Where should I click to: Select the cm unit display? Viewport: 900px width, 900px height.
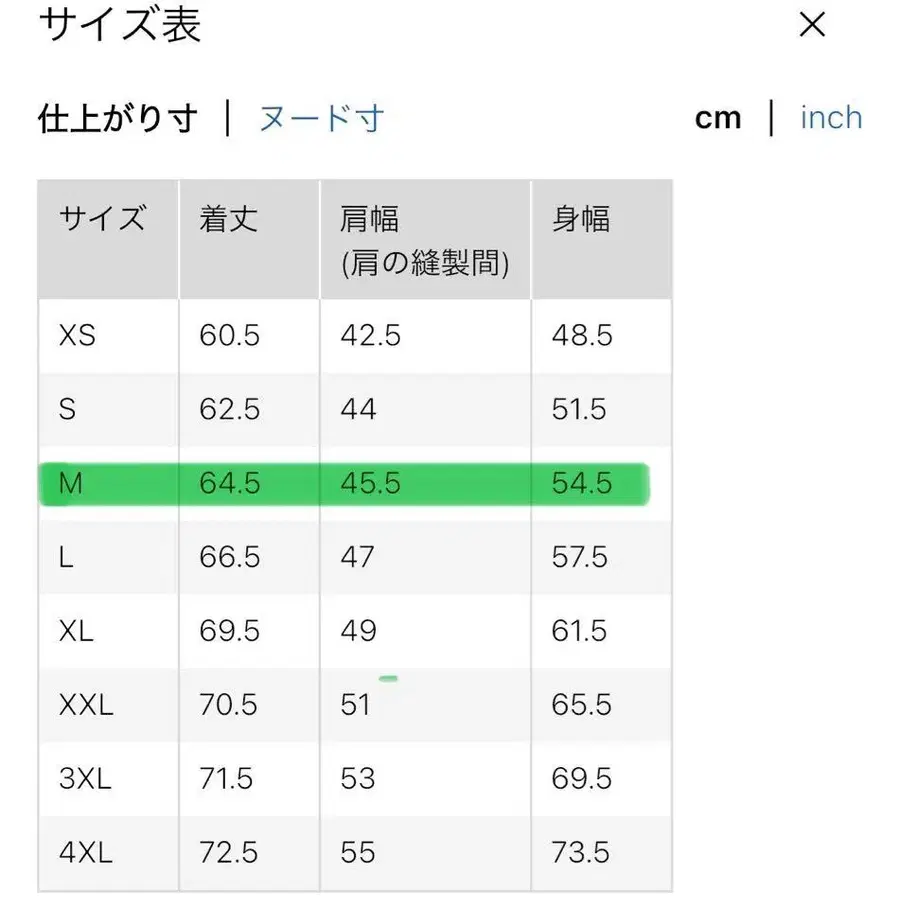point(719,118)
